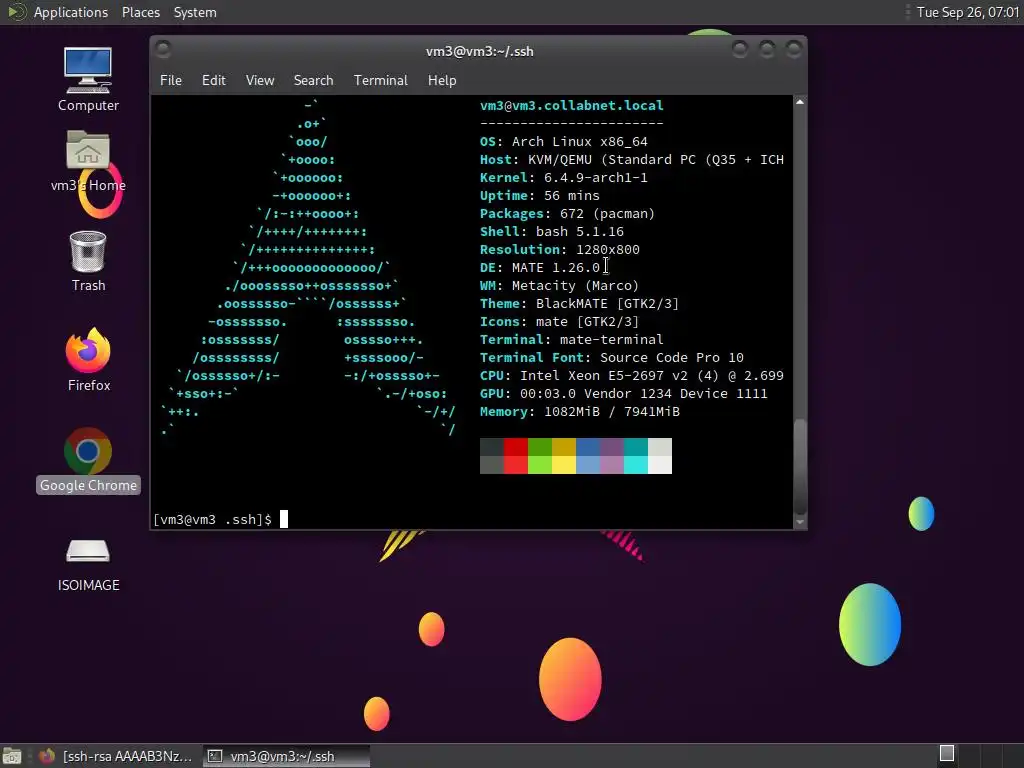Click the terminal vertical scrollbar thumb
This screenshot has height=768, width=1024.
click(799, 467)
